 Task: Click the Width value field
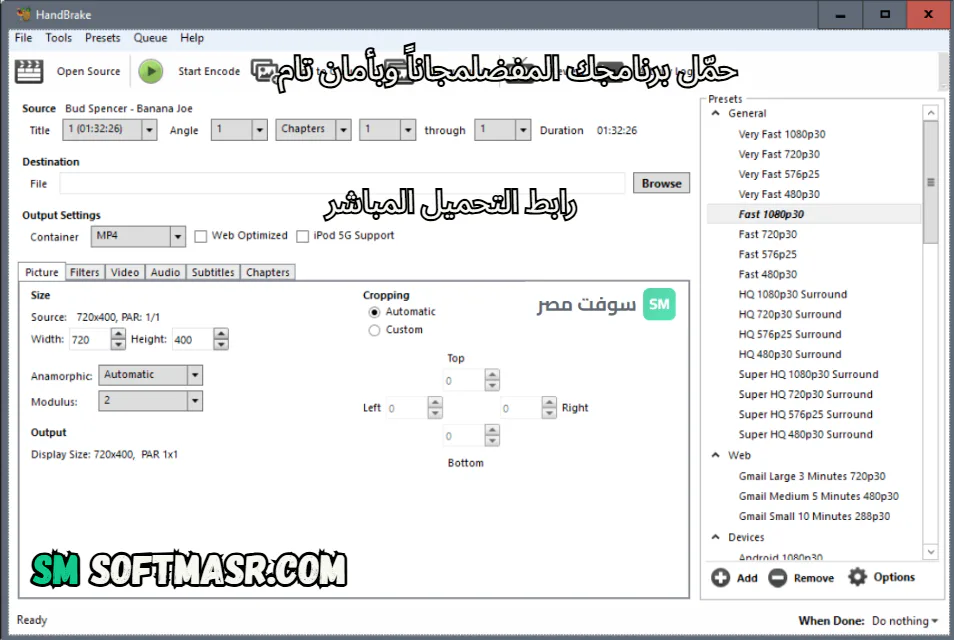[90, 339]
